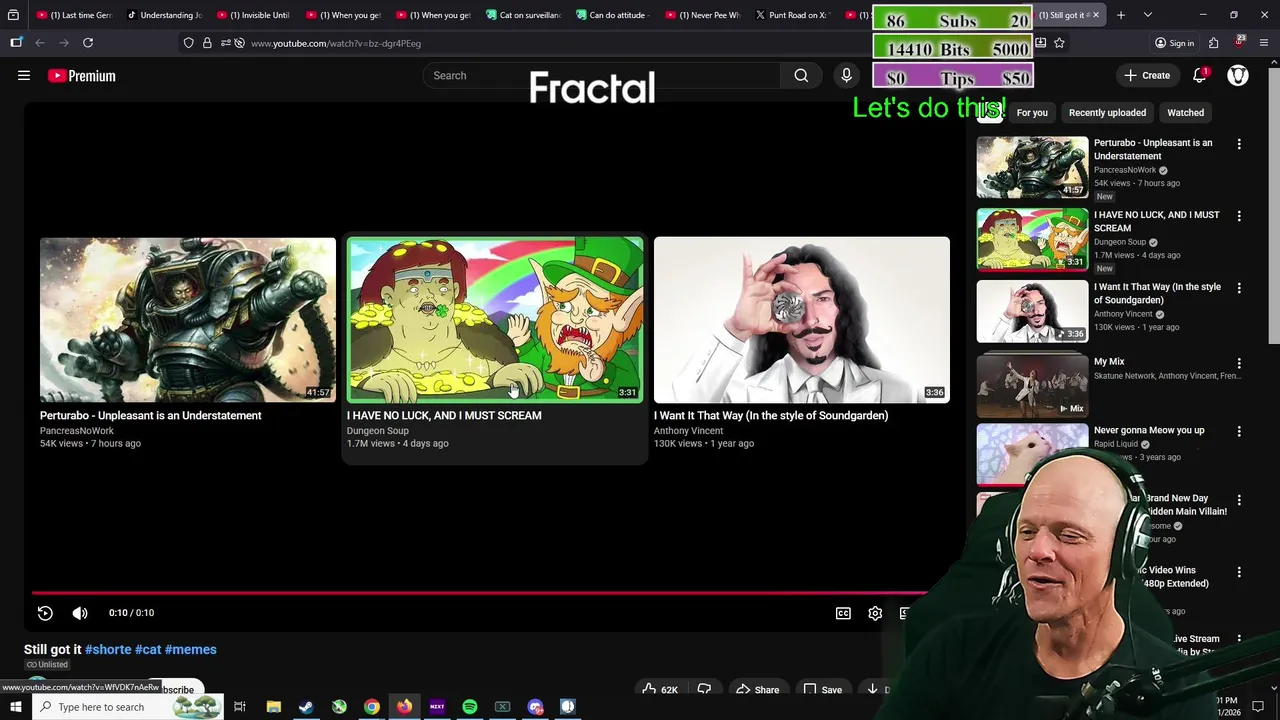Viewport: 1280px width, 720px height.
Task: Start voice search with the microphone
Action: click(846, 75)
